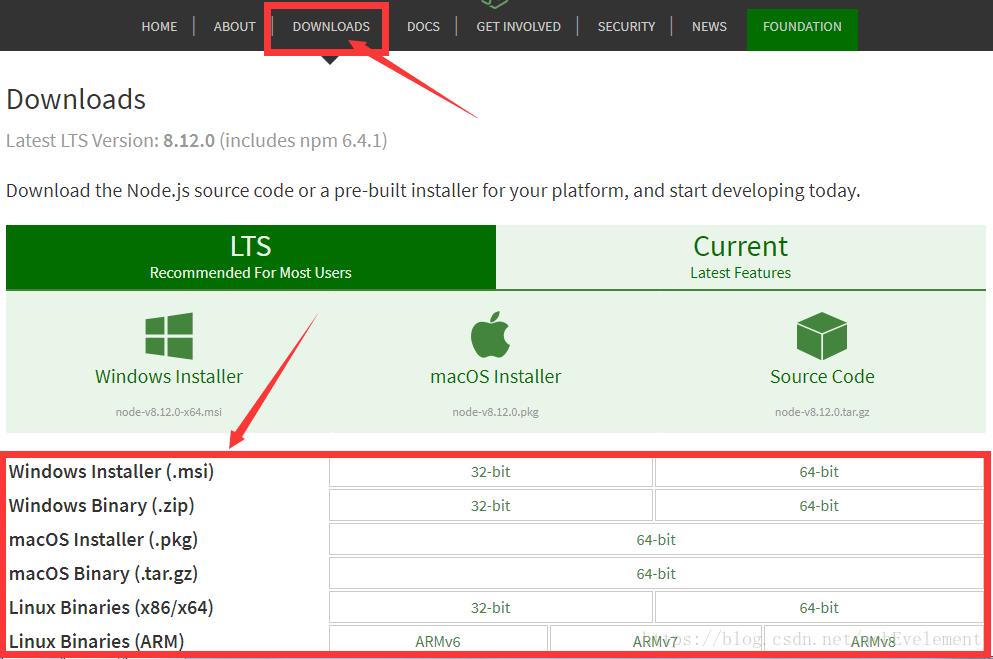Download Windows Binary (.zip) 32-bit
Screen dimensions: 993x659
[491, 506]
